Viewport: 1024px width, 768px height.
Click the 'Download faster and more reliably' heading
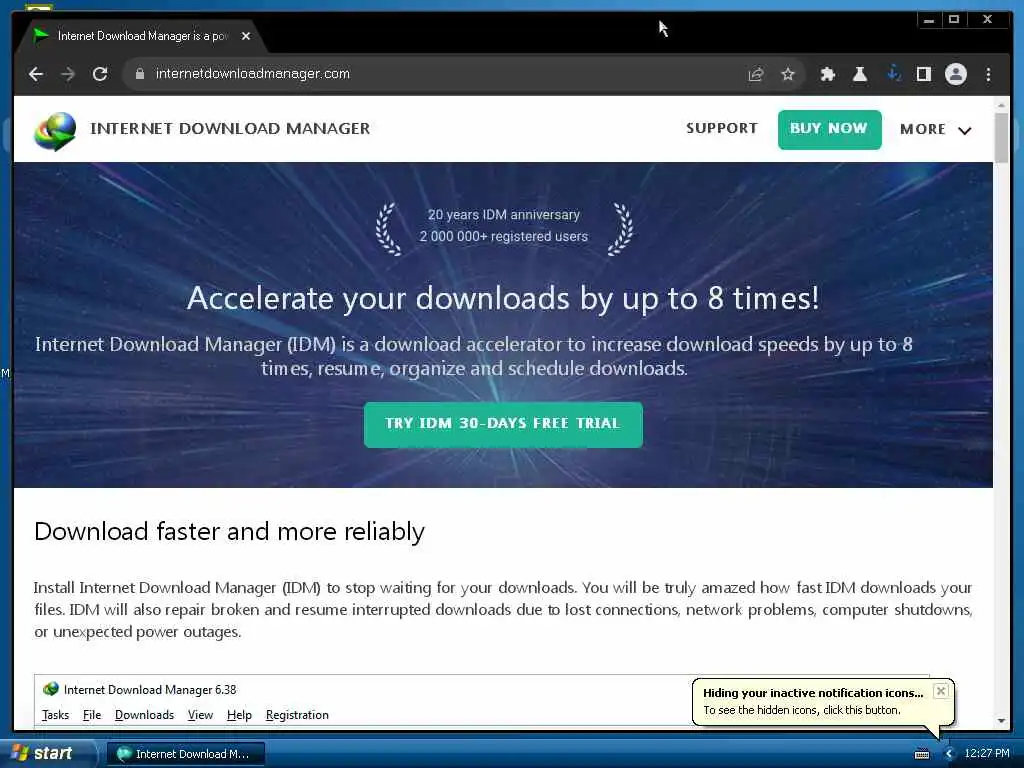tap(229, 532)
